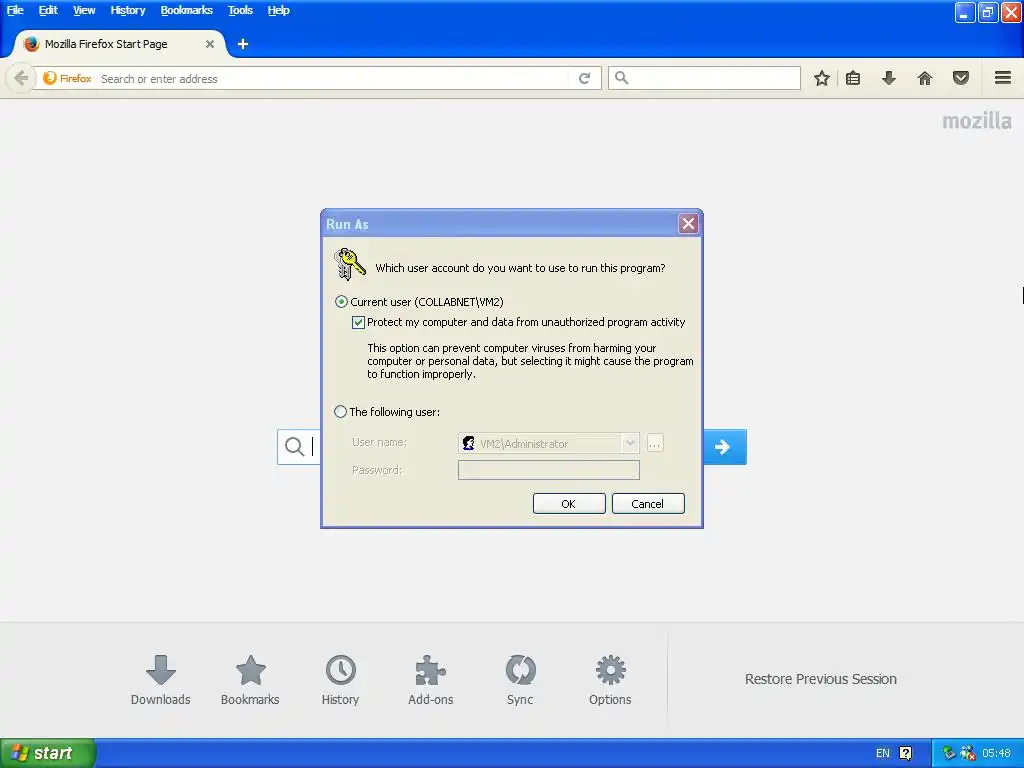This screenshot has width=1024, height=768.
Task: Click the Password input field
Action: pos(549,470)
